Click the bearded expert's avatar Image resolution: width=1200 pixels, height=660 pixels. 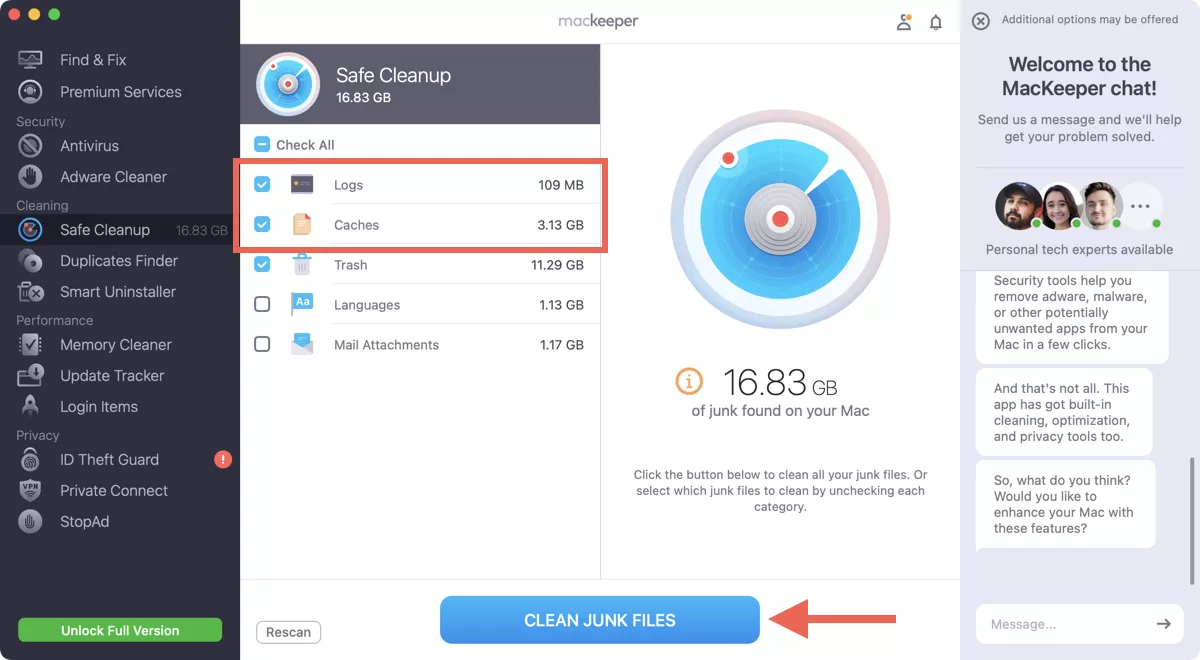(1019, 206)
